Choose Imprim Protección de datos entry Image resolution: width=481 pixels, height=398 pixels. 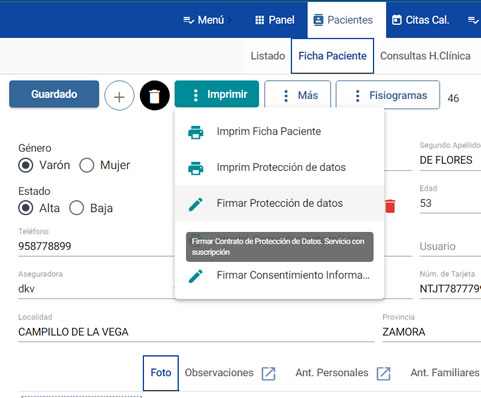point(279,167)
